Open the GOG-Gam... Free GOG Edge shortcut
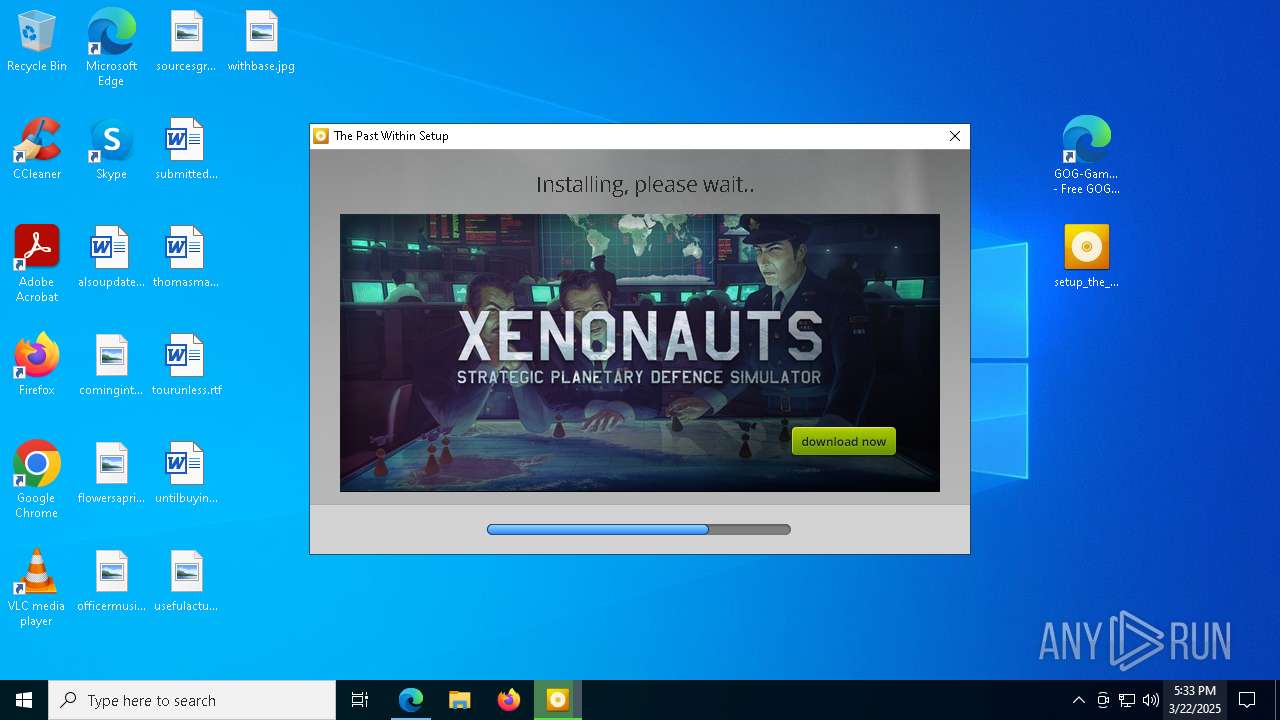The height and width of the screenshot is (720, 1280). pos(1086,156)
